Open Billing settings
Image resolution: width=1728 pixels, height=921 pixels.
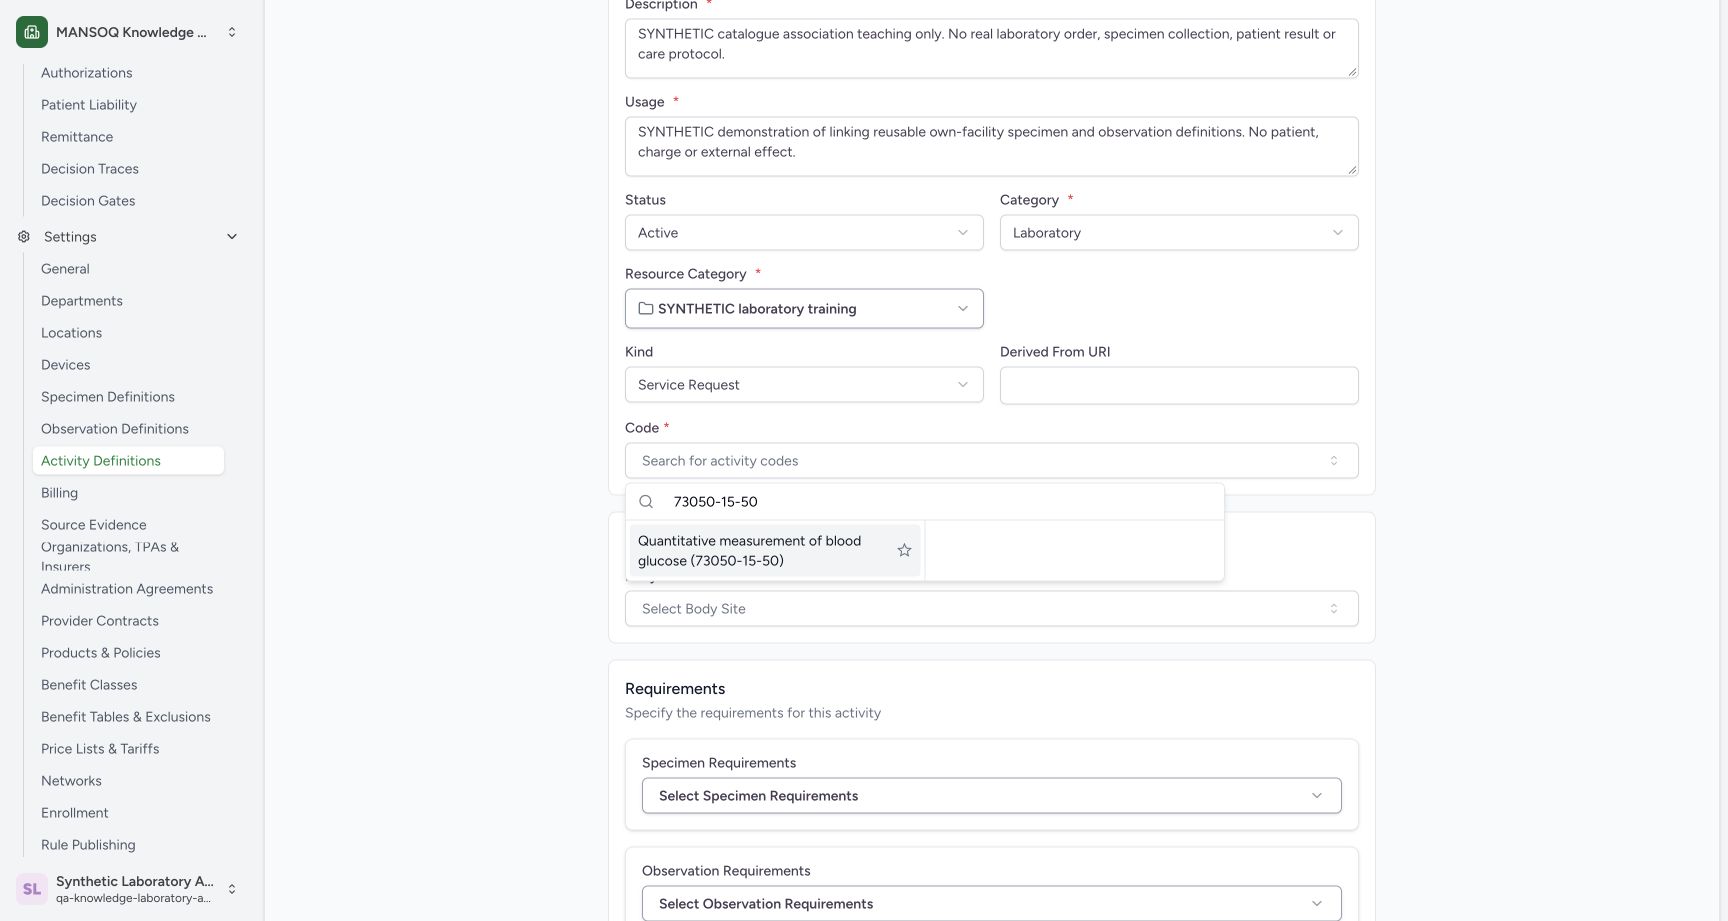pos(59,493)
